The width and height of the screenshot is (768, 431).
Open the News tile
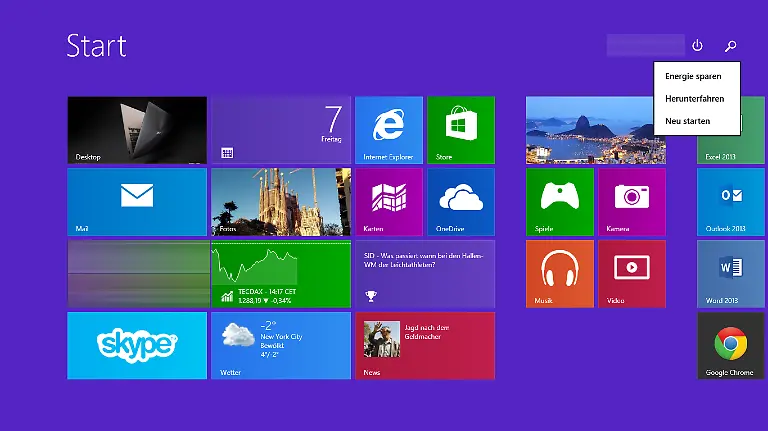[425, 346]
